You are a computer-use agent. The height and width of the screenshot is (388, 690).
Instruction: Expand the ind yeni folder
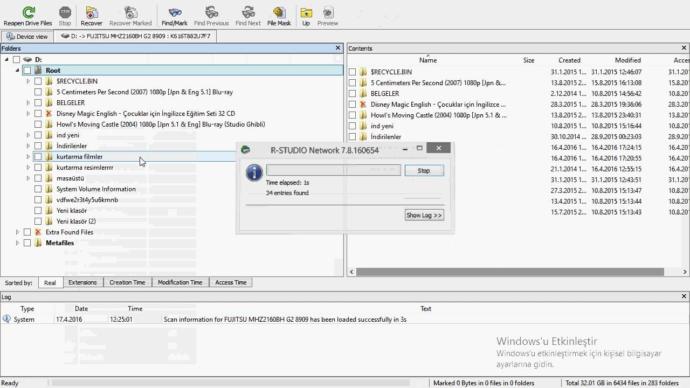28,135
